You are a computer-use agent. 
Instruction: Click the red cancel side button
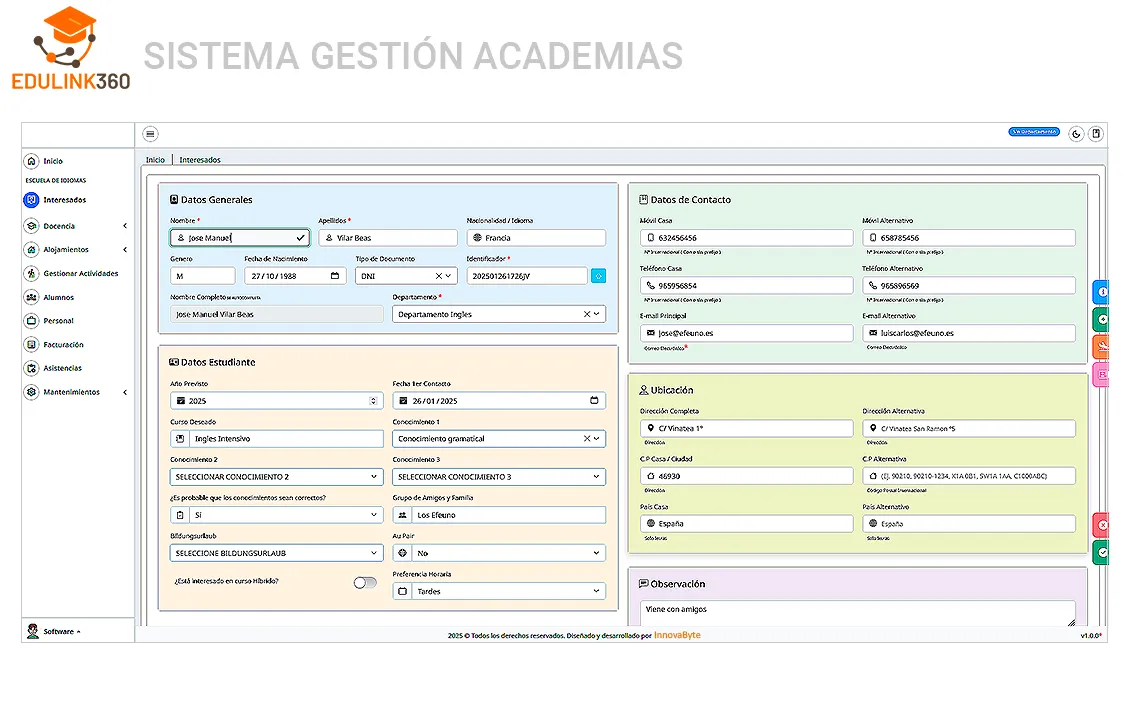click(x=1101, y=525)
